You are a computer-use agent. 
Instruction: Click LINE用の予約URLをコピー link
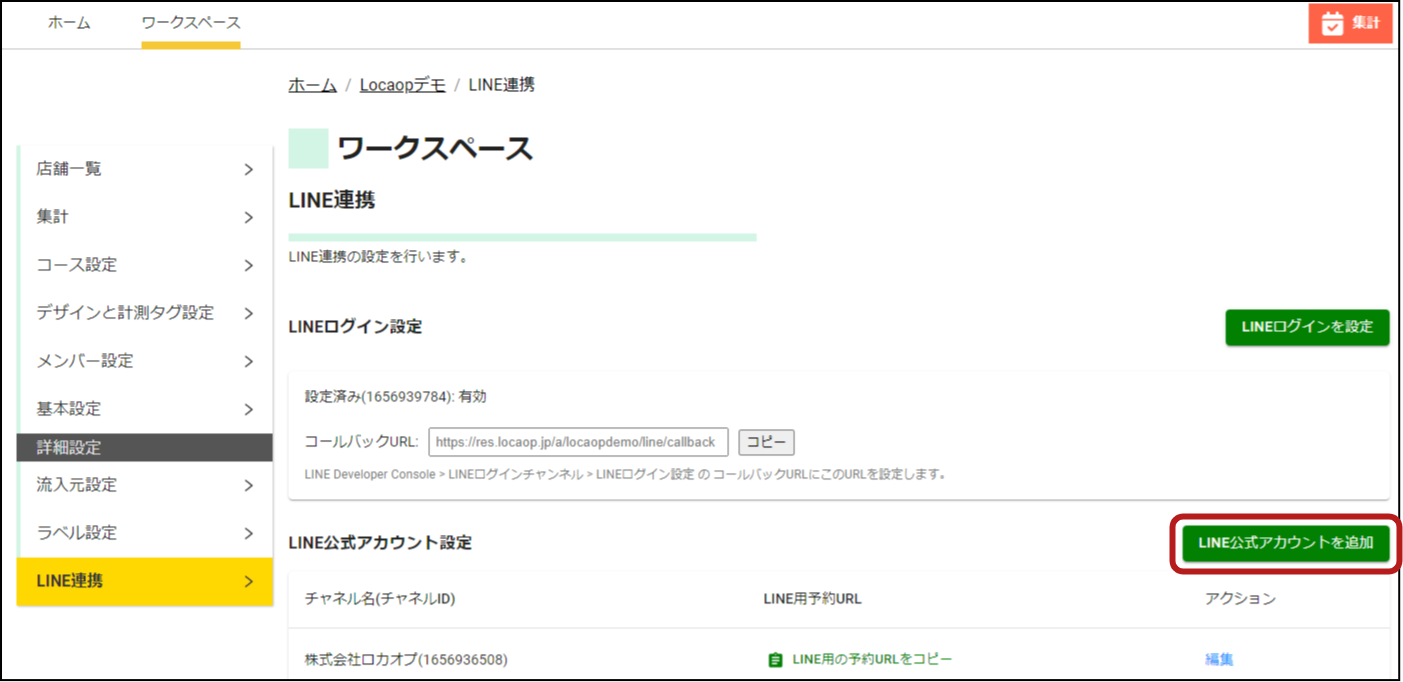click(x=872, y=660)
